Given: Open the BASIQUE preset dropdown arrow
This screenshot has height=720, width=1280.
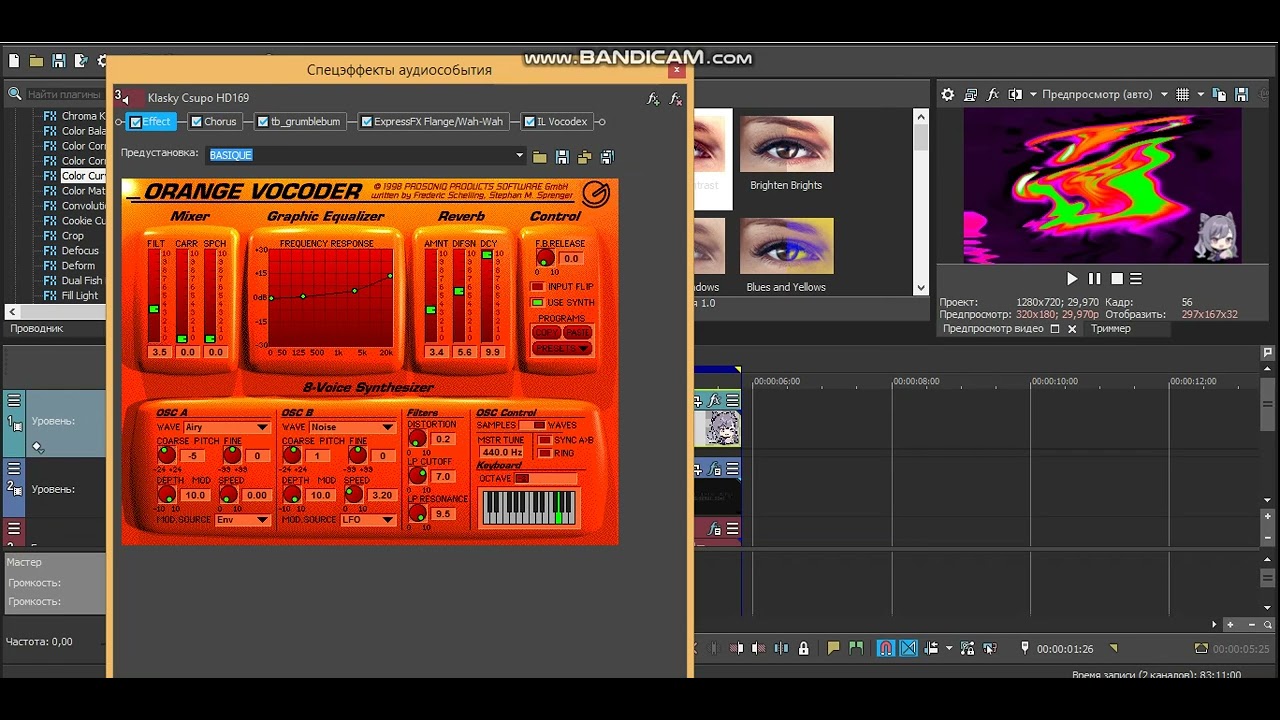Looking at the screenshot, I should 519,156.
